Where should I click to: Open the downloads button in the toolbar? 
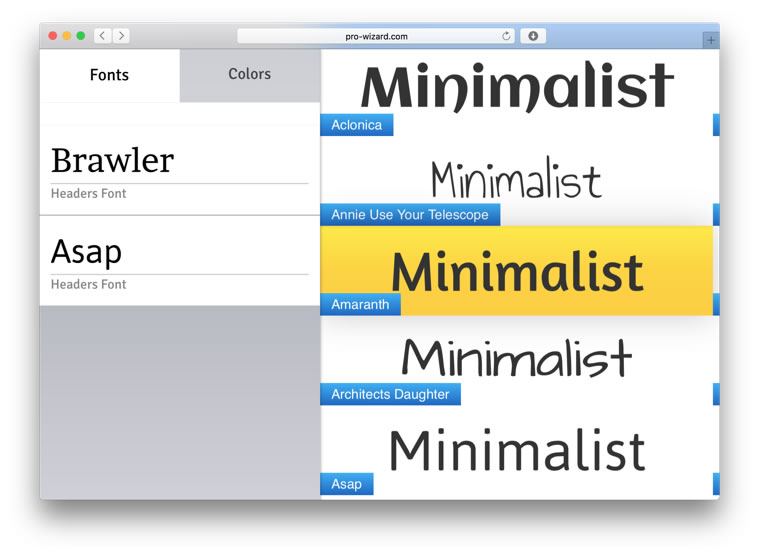[x=533, y=36]
